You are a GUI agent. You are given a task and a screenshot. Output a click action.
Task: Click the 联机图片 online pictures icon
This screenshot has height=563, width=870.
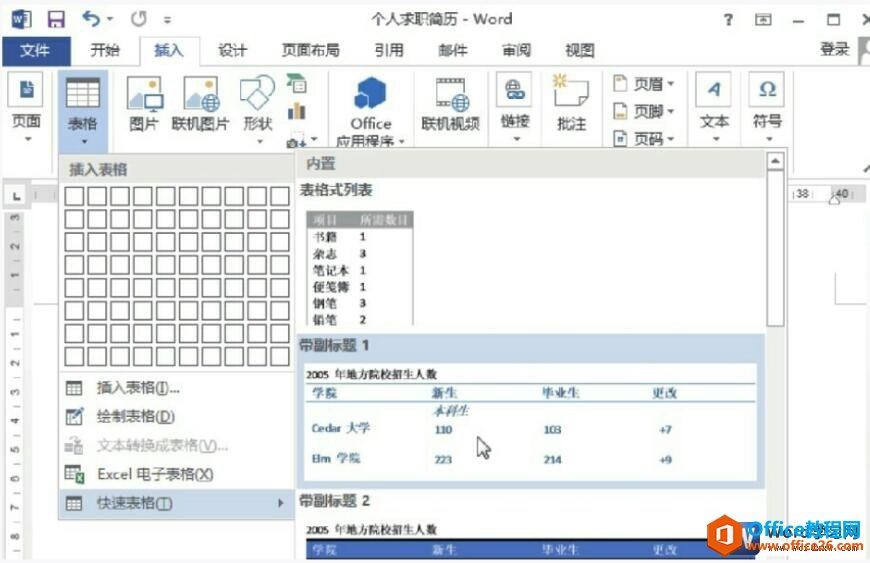(x=200, y=104)
